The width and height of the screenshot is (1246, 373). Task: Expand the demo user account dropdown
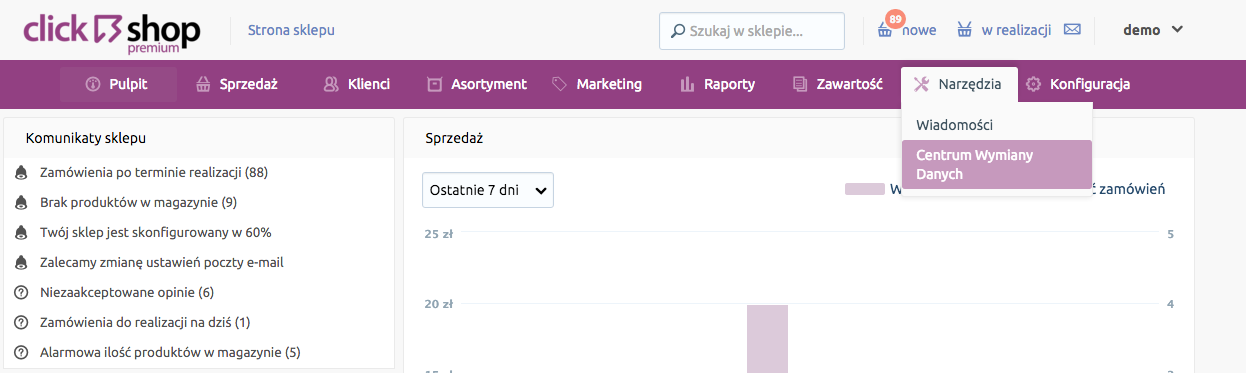point(1153,30)
